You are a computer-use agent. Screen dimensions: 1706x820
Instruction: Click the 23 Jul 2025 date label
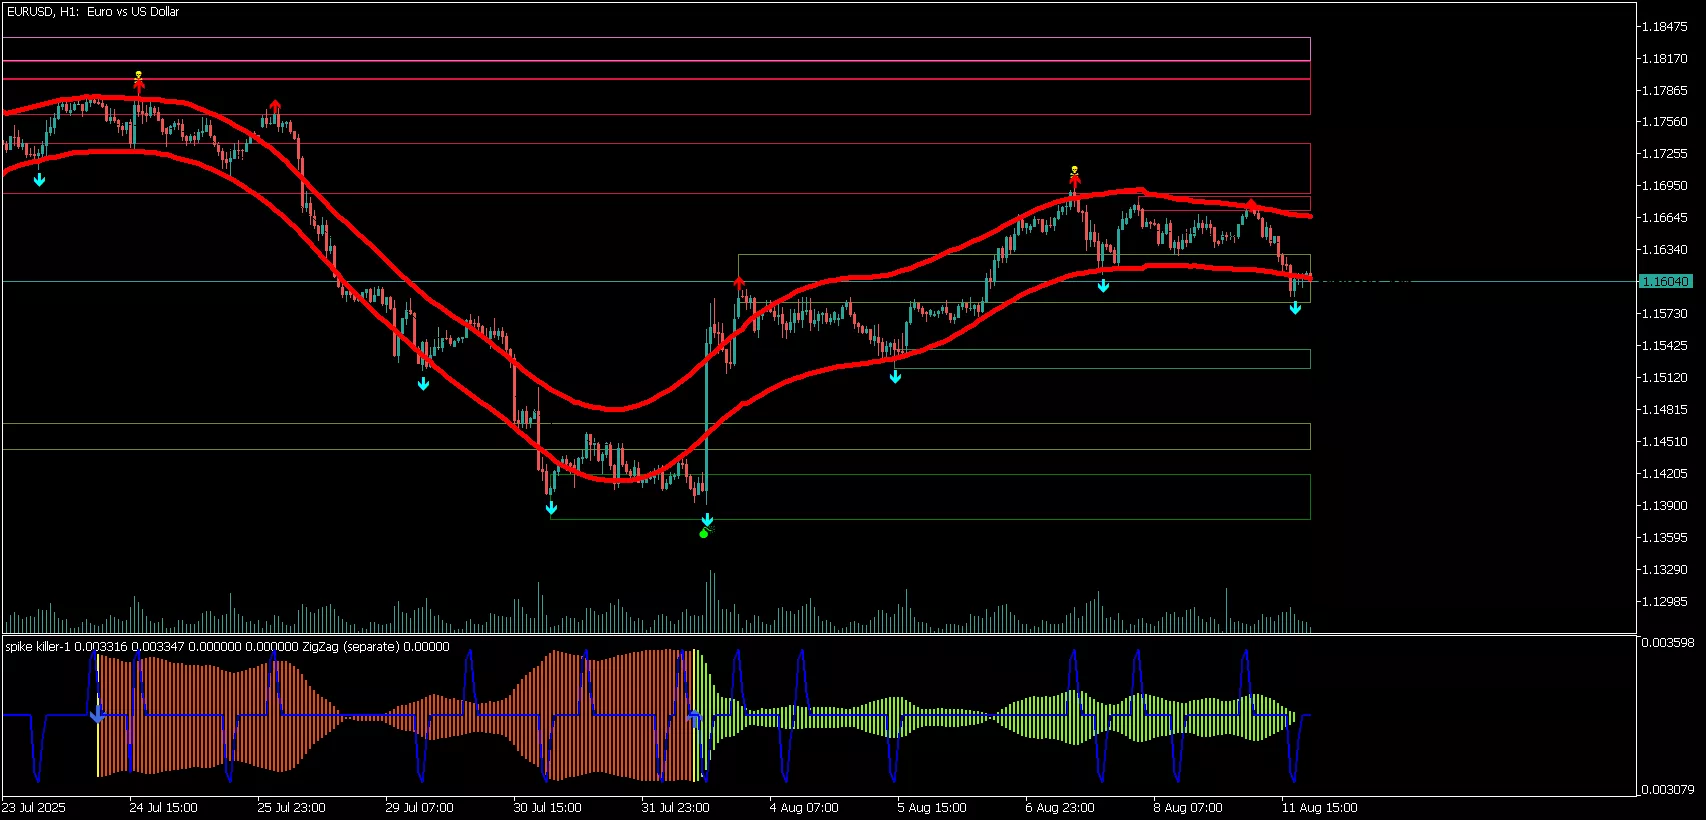coord(34,808)
